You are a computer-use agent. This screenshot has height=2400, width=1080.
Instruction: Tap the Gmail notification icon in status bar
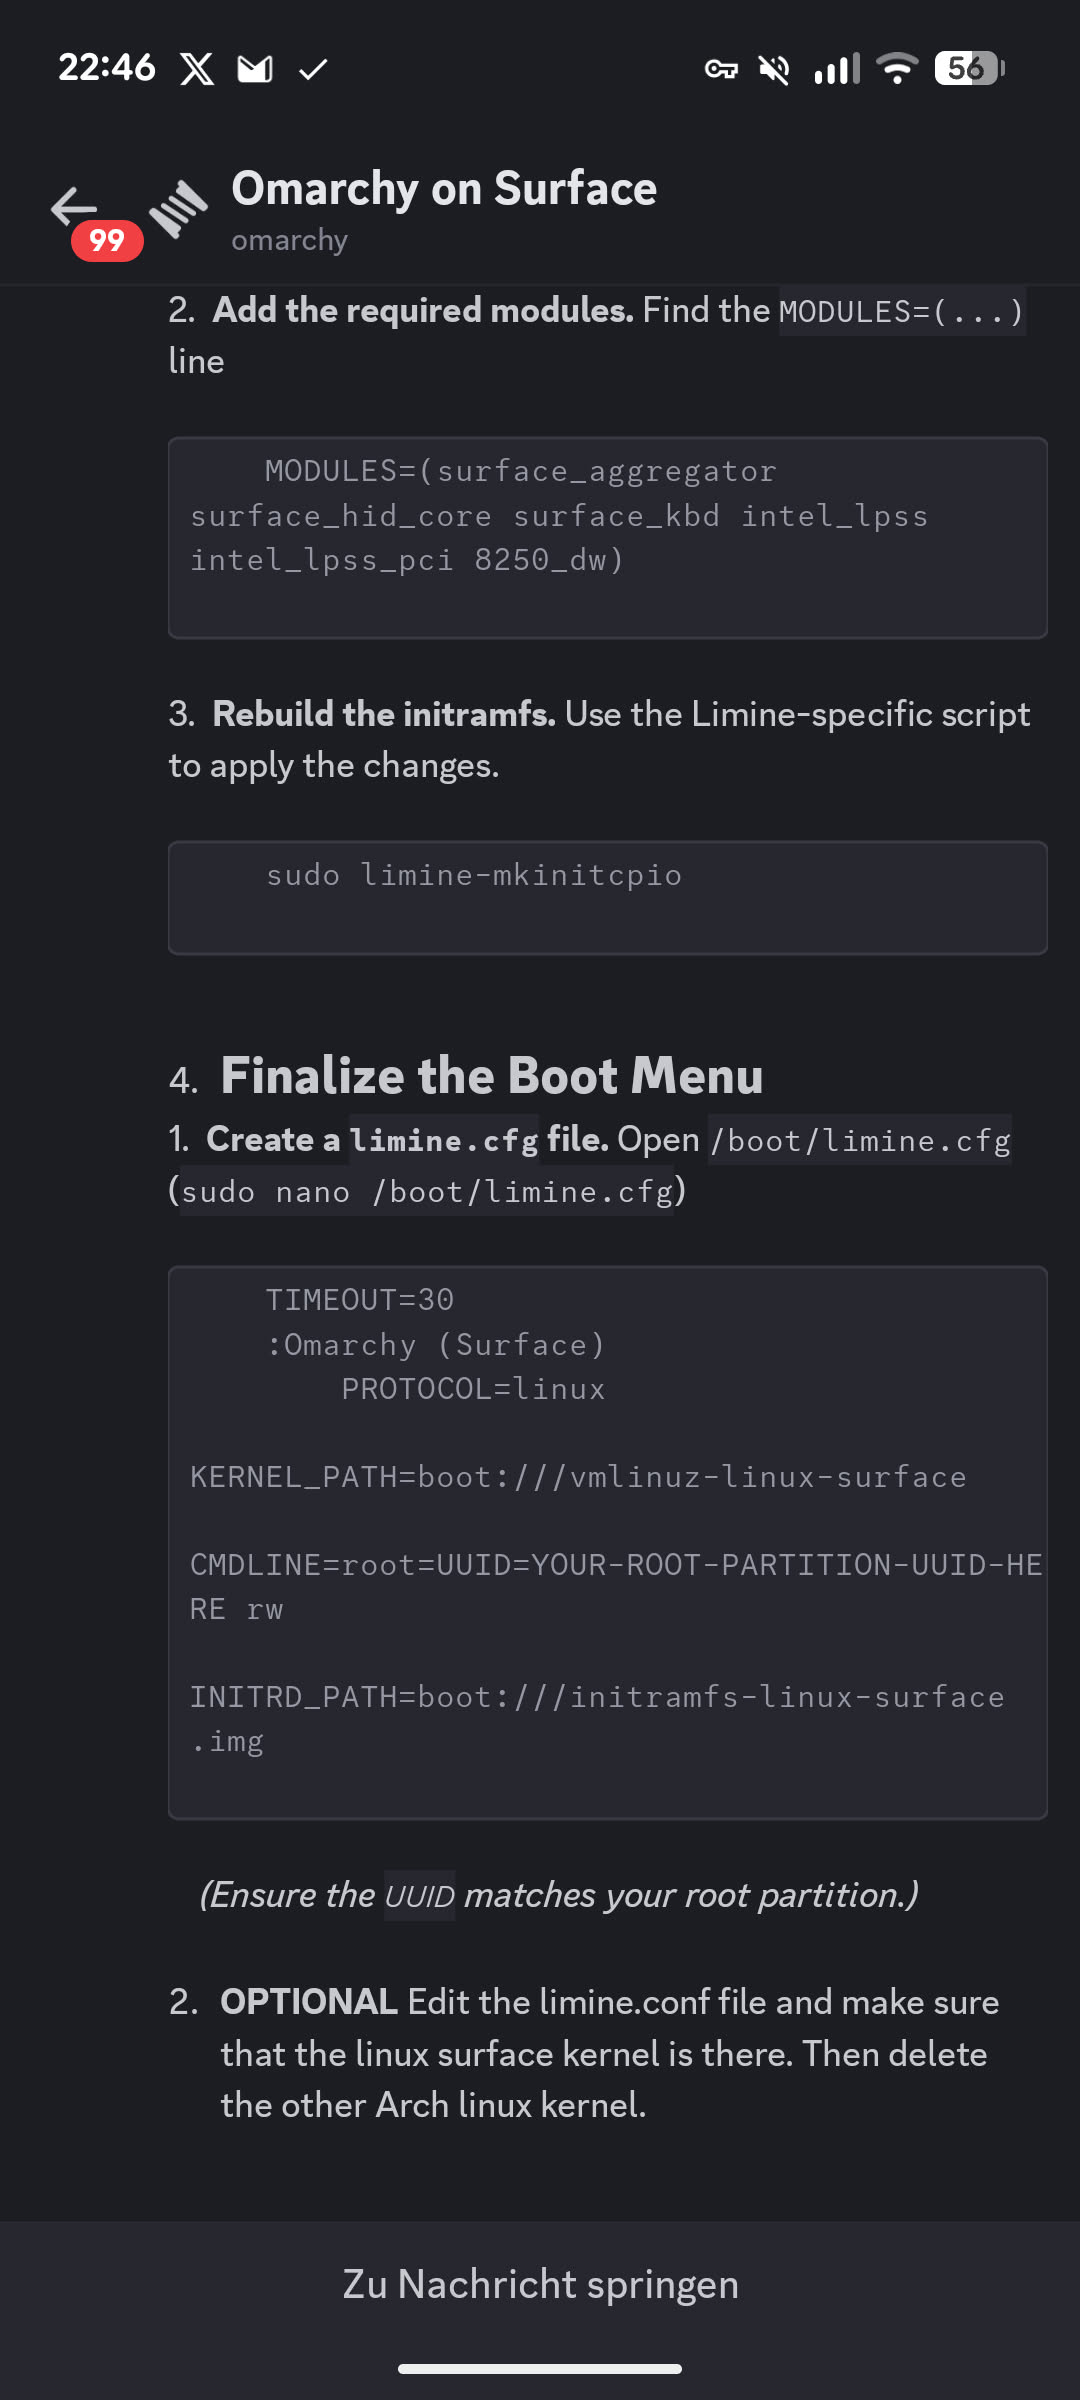tap(255, 69)
